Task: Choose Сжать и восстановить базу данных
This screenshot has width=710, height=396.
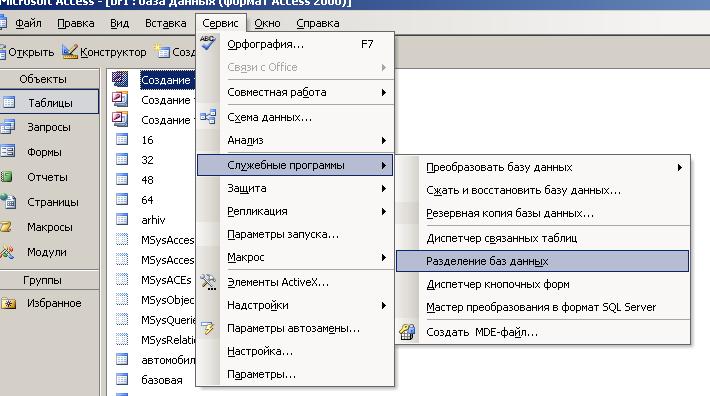Action: 543,191
